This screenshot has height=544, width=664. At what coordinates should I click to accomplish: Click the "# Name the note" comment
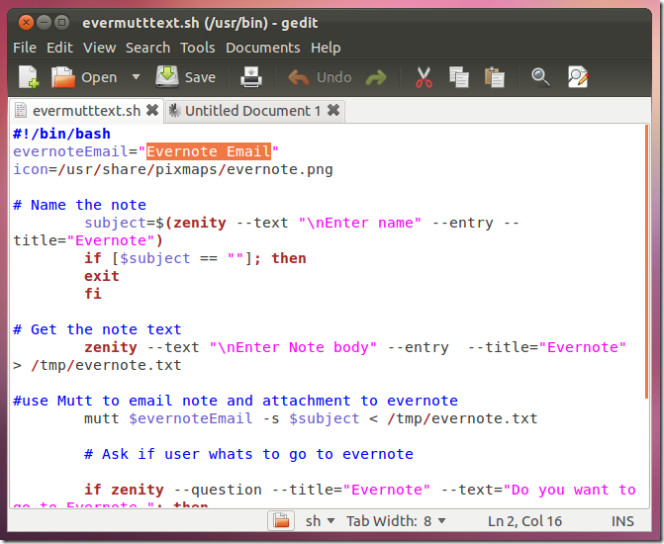[x=80, y=205]
